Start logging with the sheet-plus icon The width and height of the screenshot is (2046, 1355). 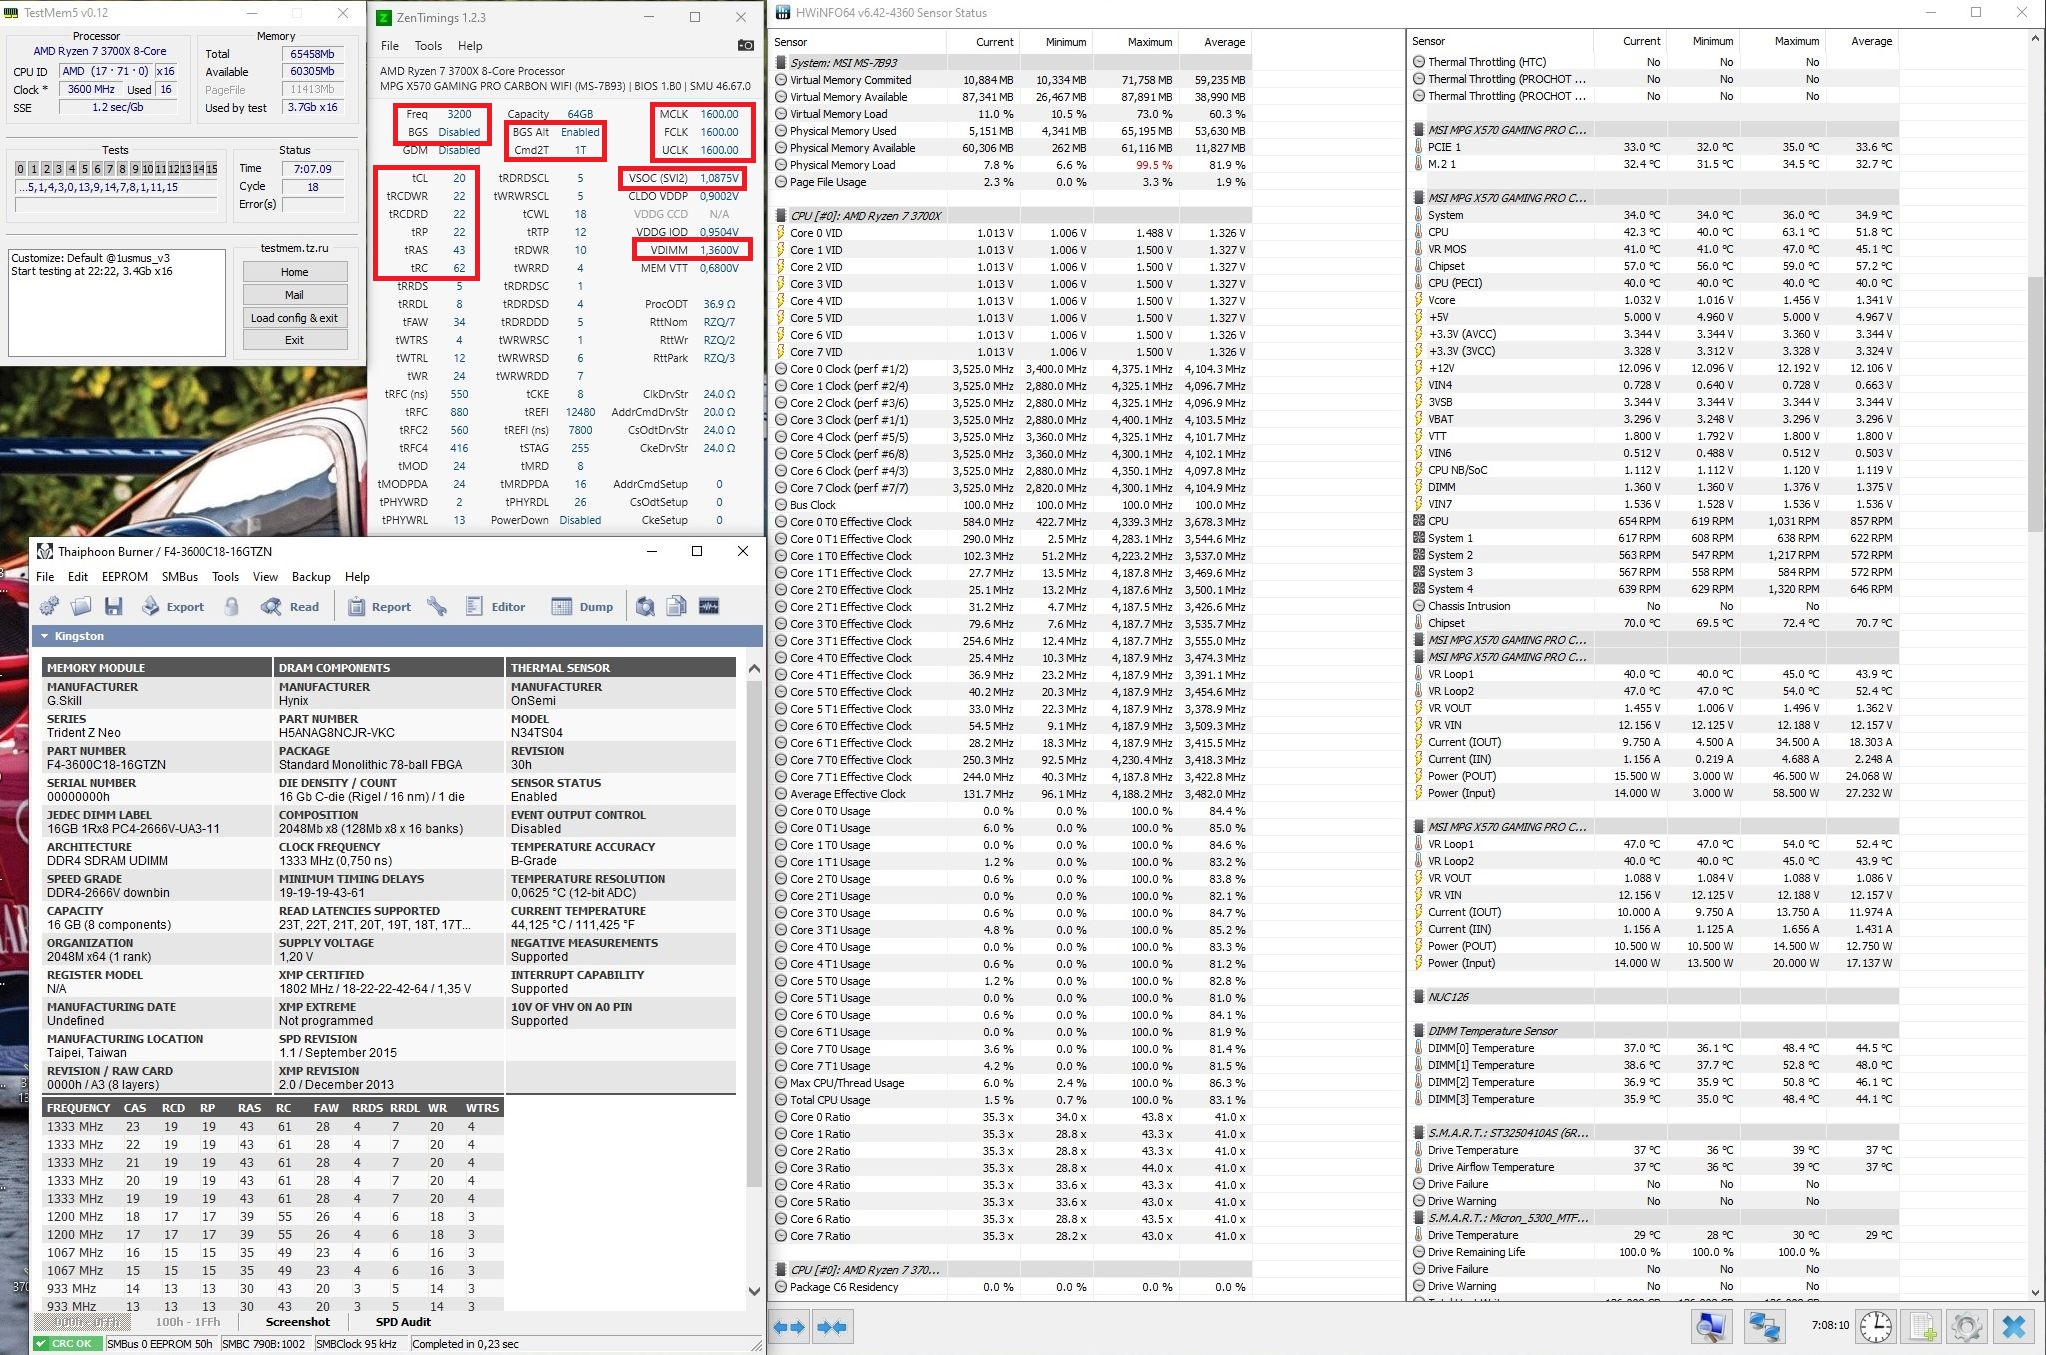pyautogui.click(x=1920, y=1327)
